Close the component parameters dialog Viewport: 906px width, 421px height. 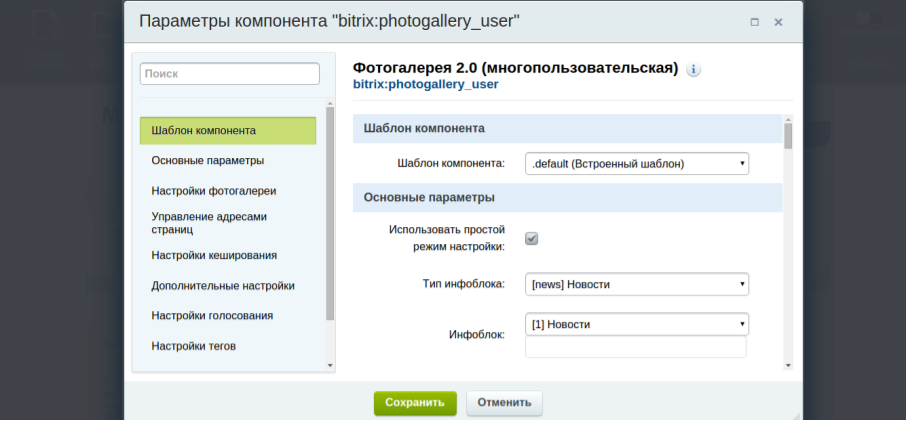778,23
